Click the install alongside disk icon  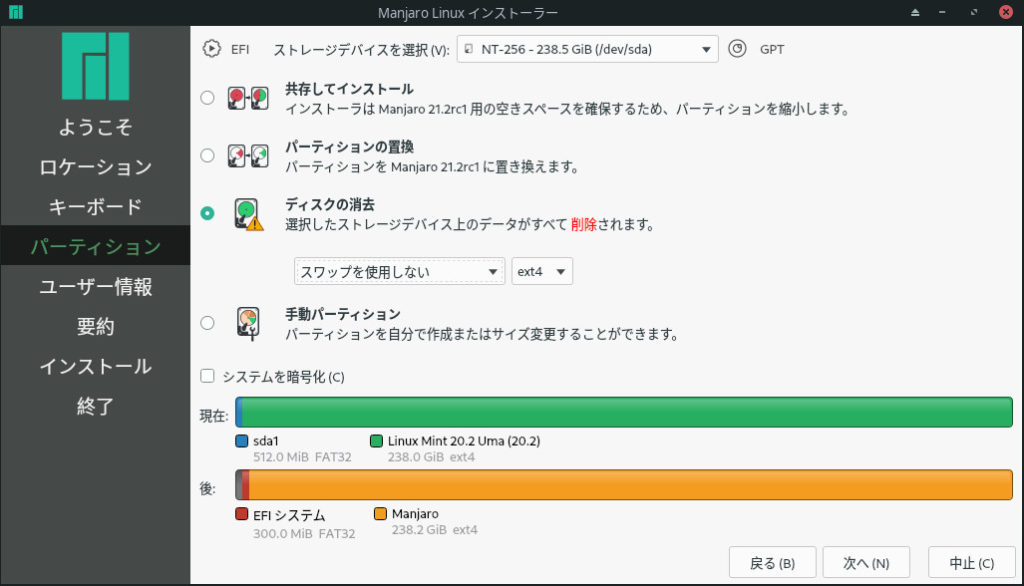[x=248, y=98]
